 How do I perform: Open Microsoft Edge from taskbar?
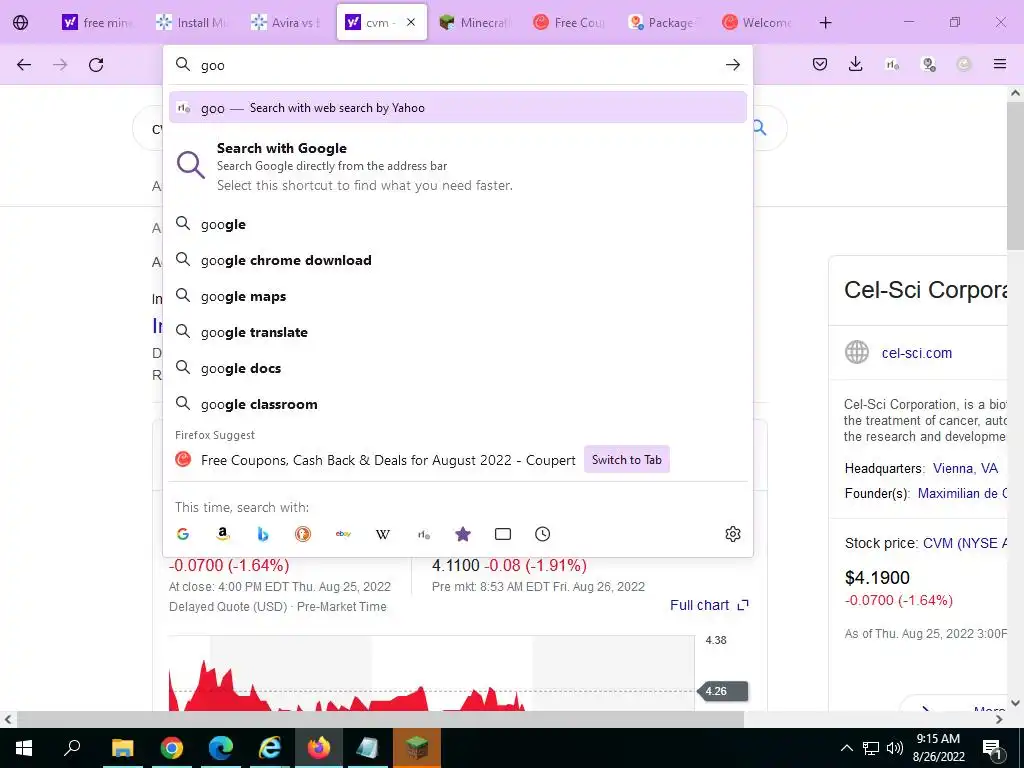(x=221, y=748)
